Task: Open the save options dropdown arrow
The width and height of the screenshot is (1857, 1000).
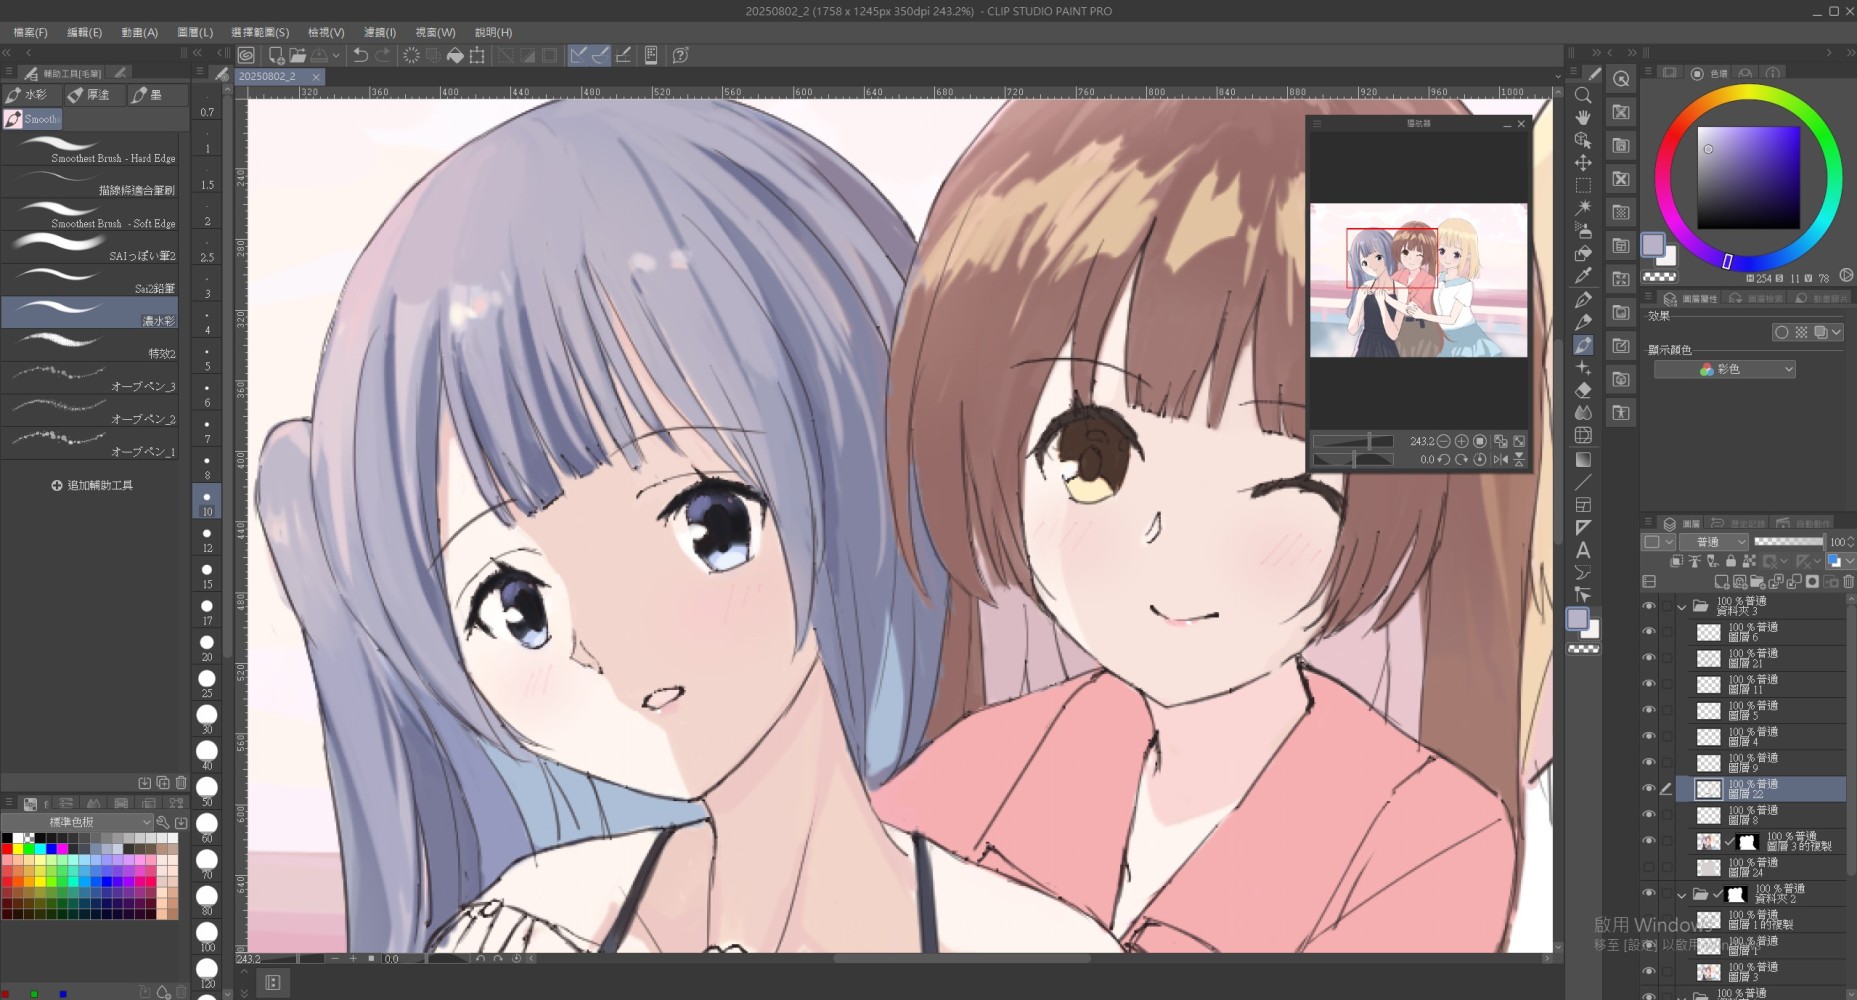Action: pyautogui.click(x=336, y=55)
